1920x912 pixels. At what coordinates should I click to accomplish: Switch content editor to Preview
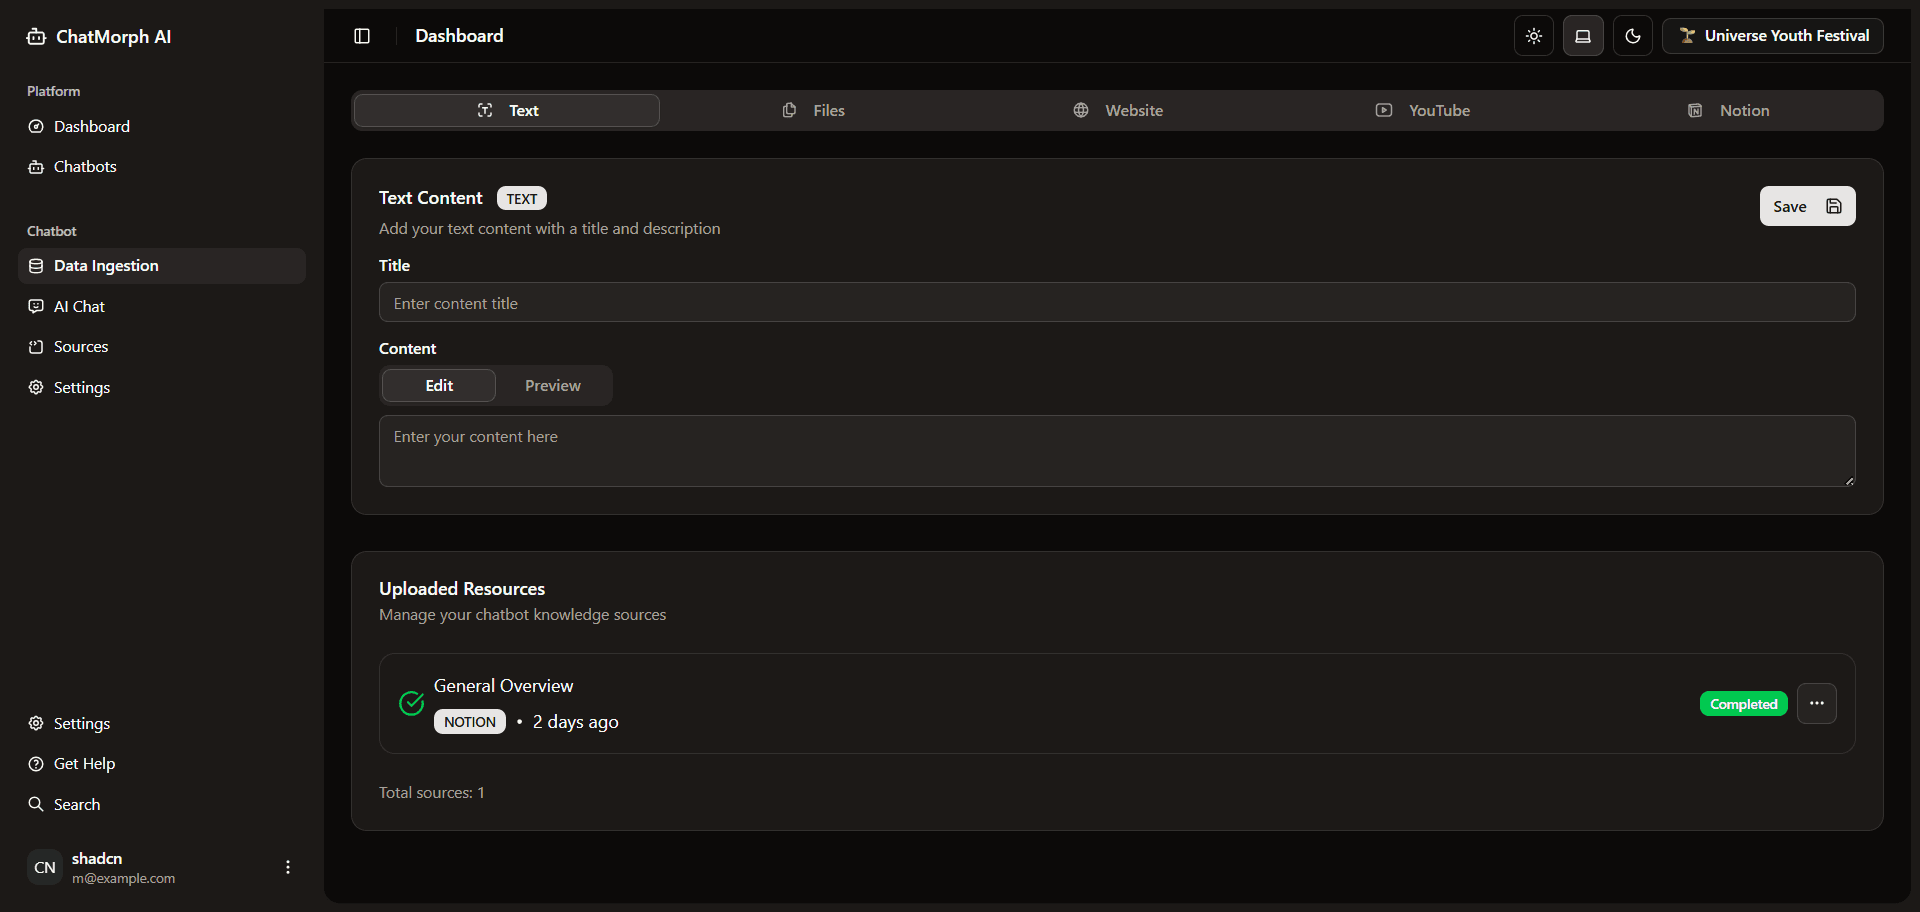pyautogui.click(x=552, y=386)
